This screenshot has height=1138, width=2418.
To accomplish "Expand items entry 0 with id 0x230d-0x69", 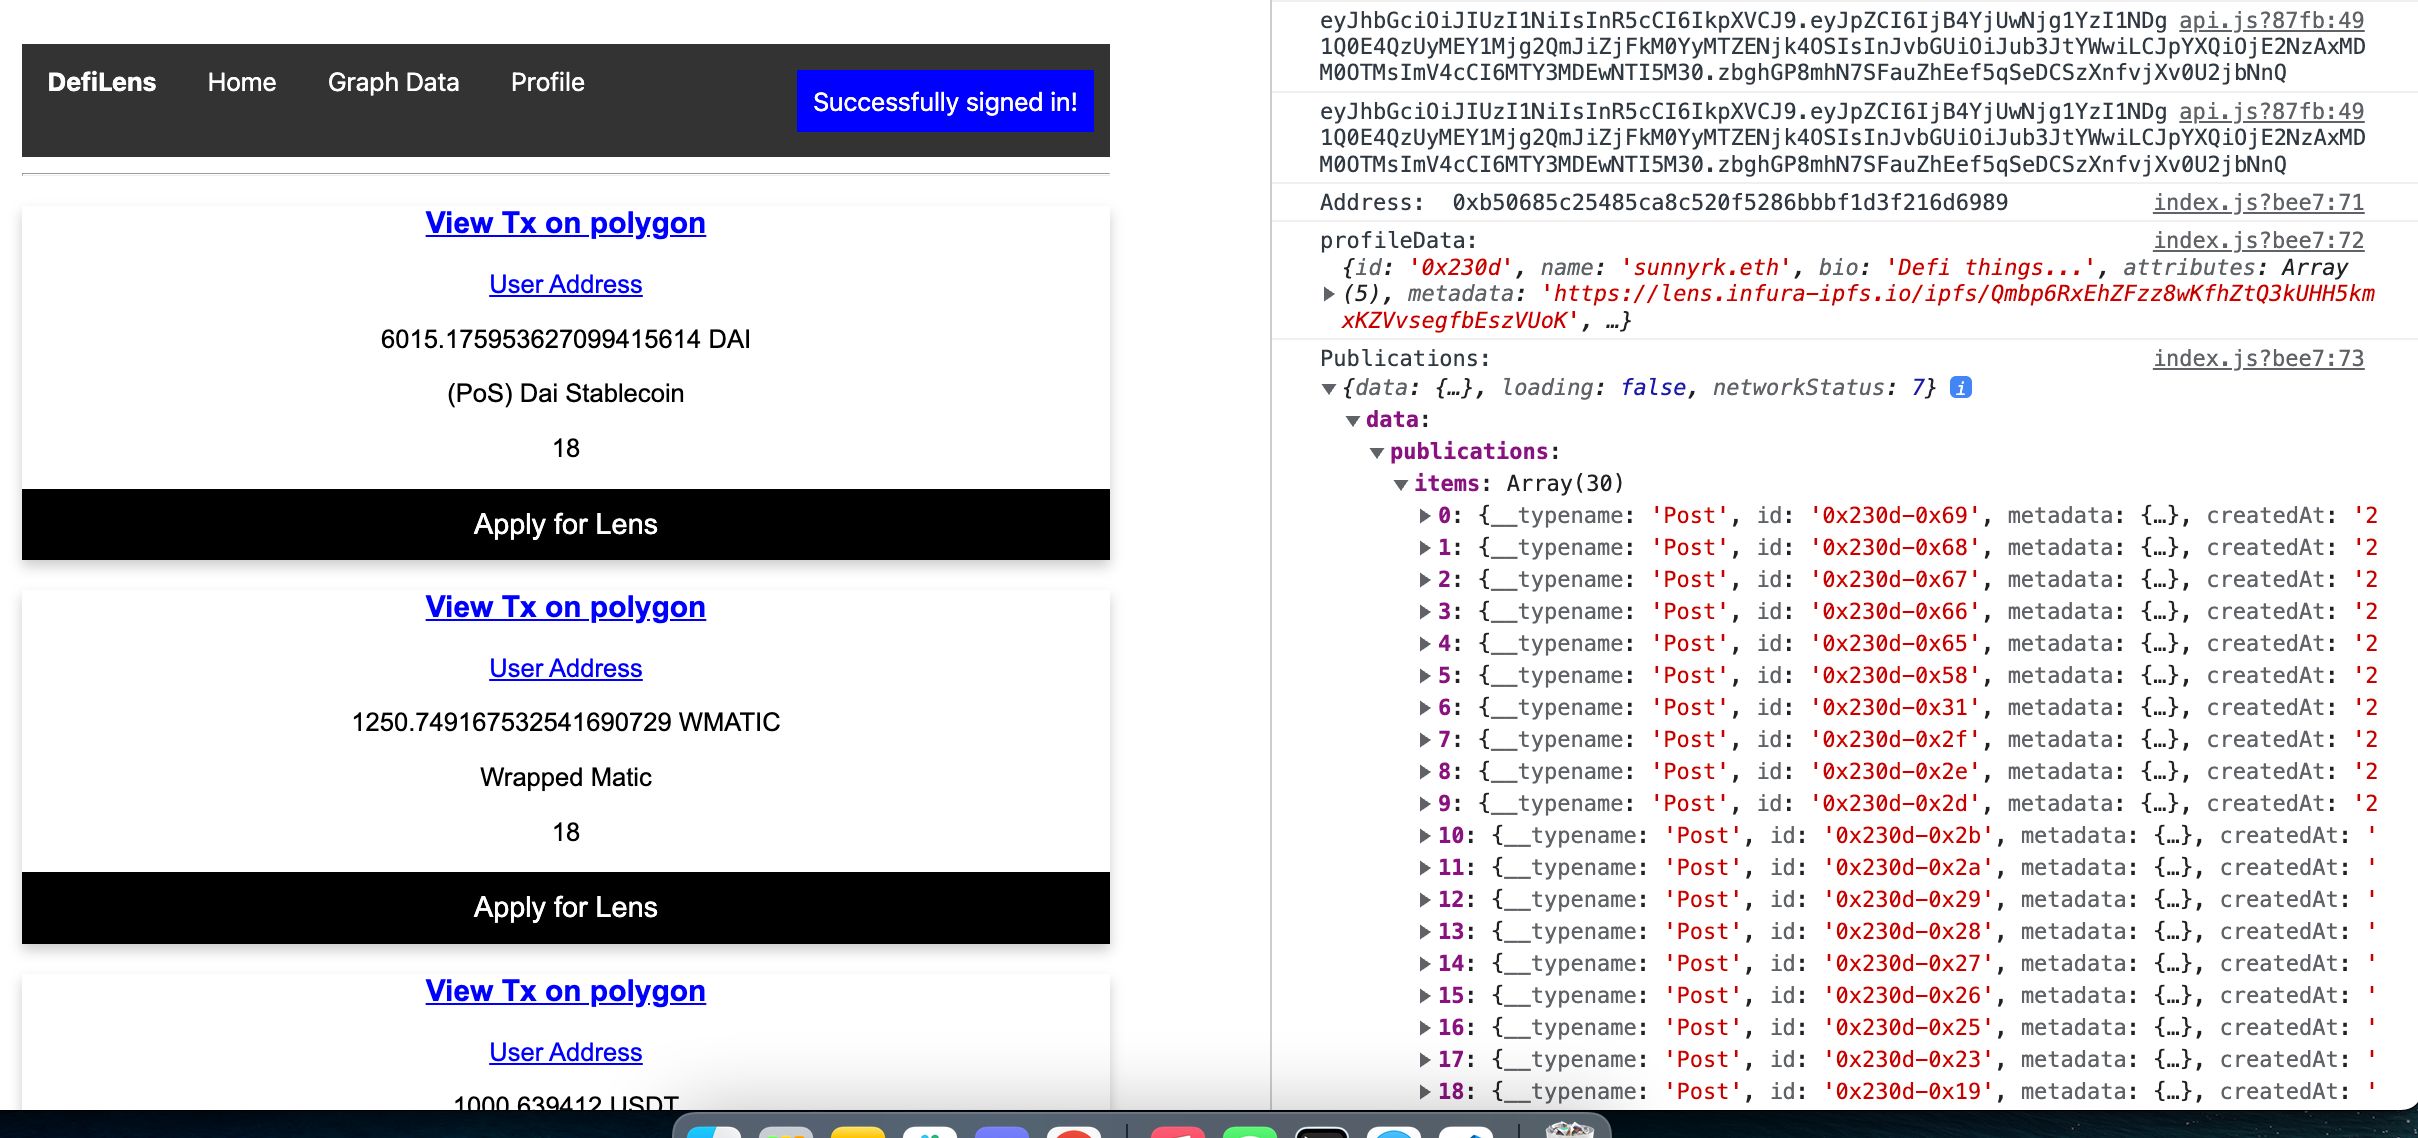I will tap(1425, 516).
